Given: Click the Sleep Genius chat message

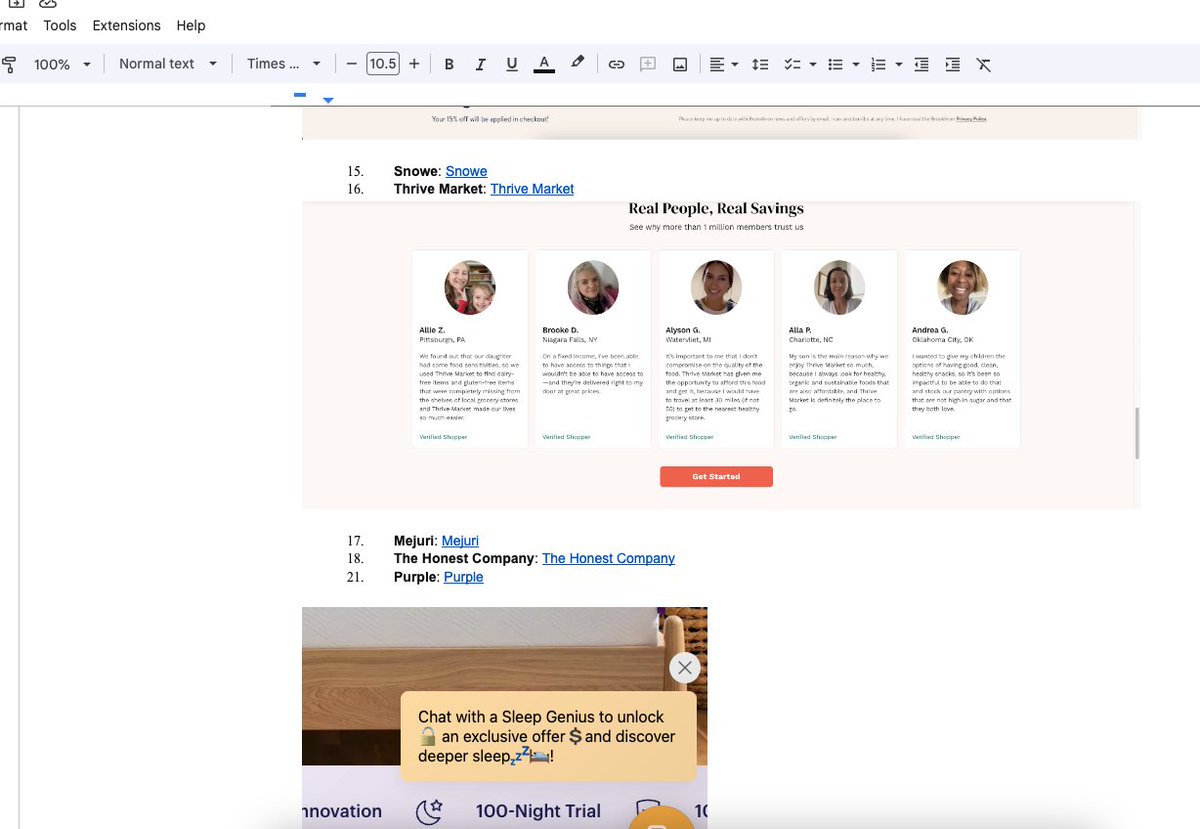Looking at the screenshot, I should tap(548, 737).
